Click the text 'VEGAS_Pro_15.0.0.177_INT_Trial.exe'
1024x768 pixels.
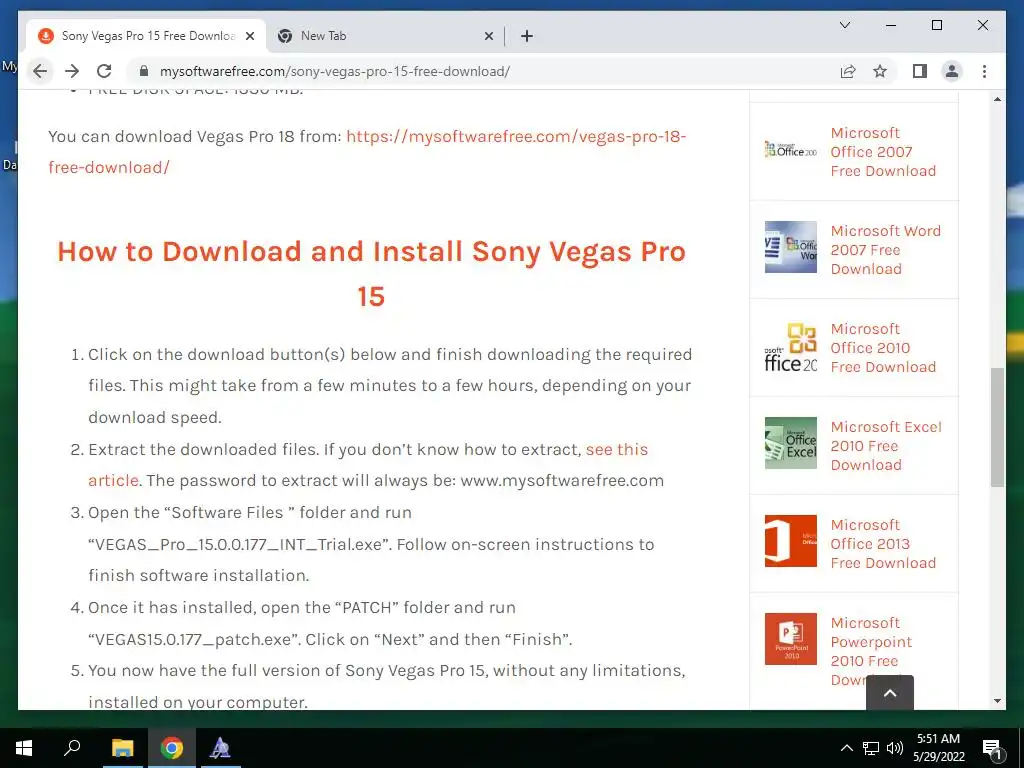point(238,545)
